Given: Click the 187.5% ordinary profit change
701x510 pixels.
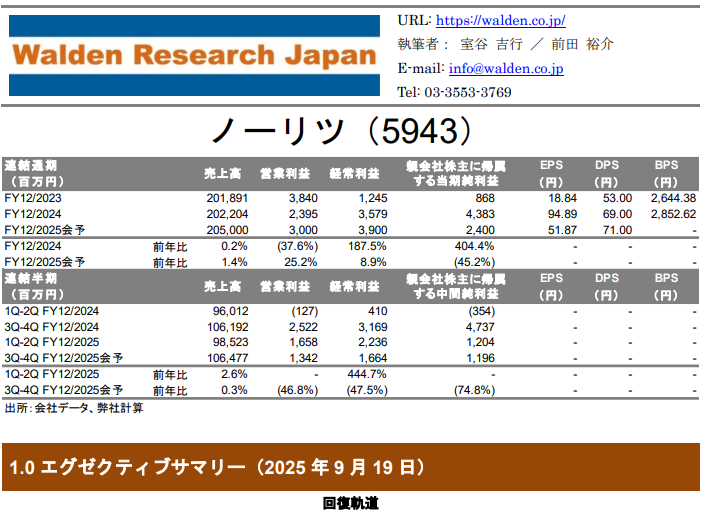Looking at the screenshot, I should click(x=367, y=246).
